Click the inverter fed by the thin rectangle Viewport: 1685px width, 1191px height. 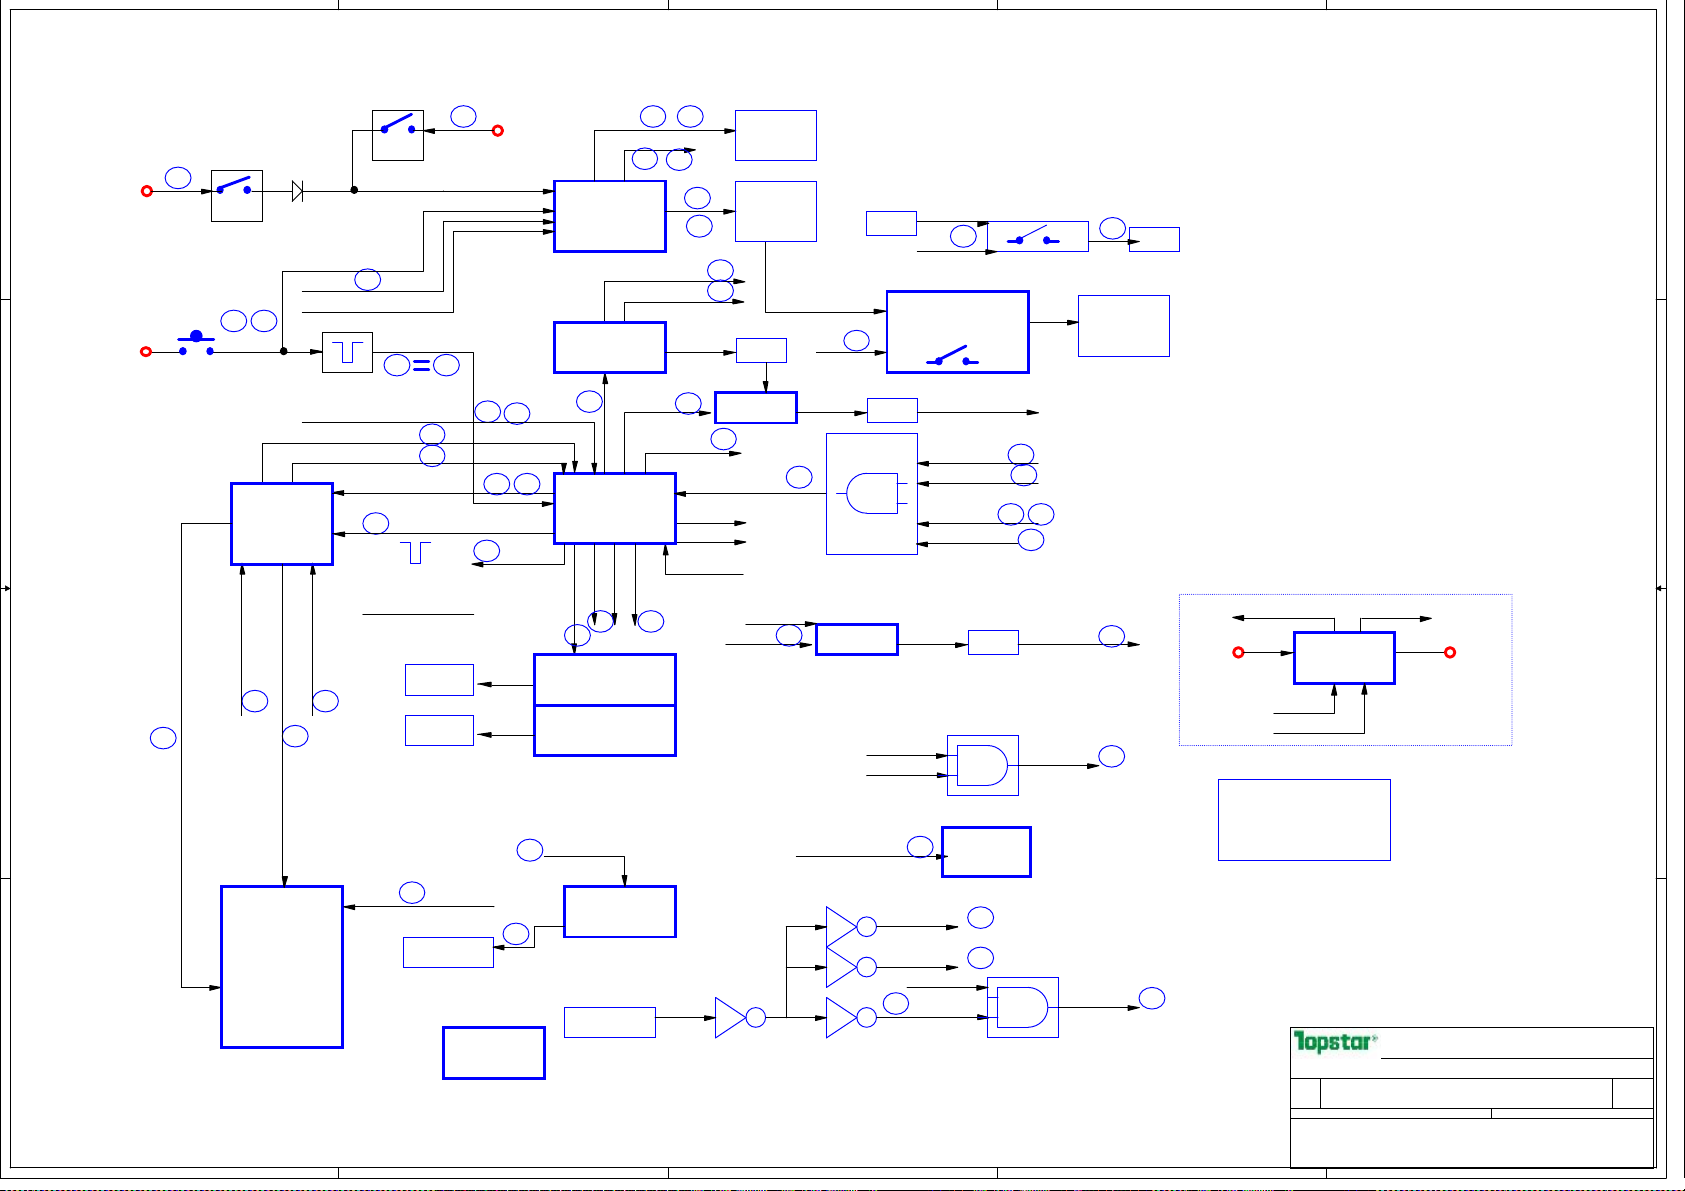(730, 1018)
